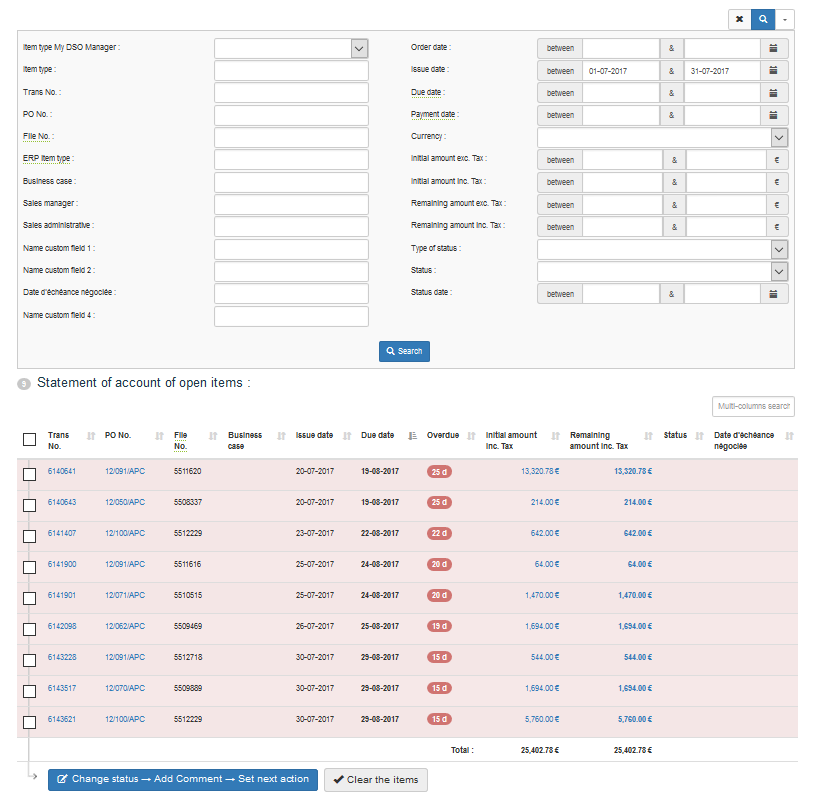The image size is (816, 800).
Task: Select the row checkbox for 6141900
Action: click(29, 568)
